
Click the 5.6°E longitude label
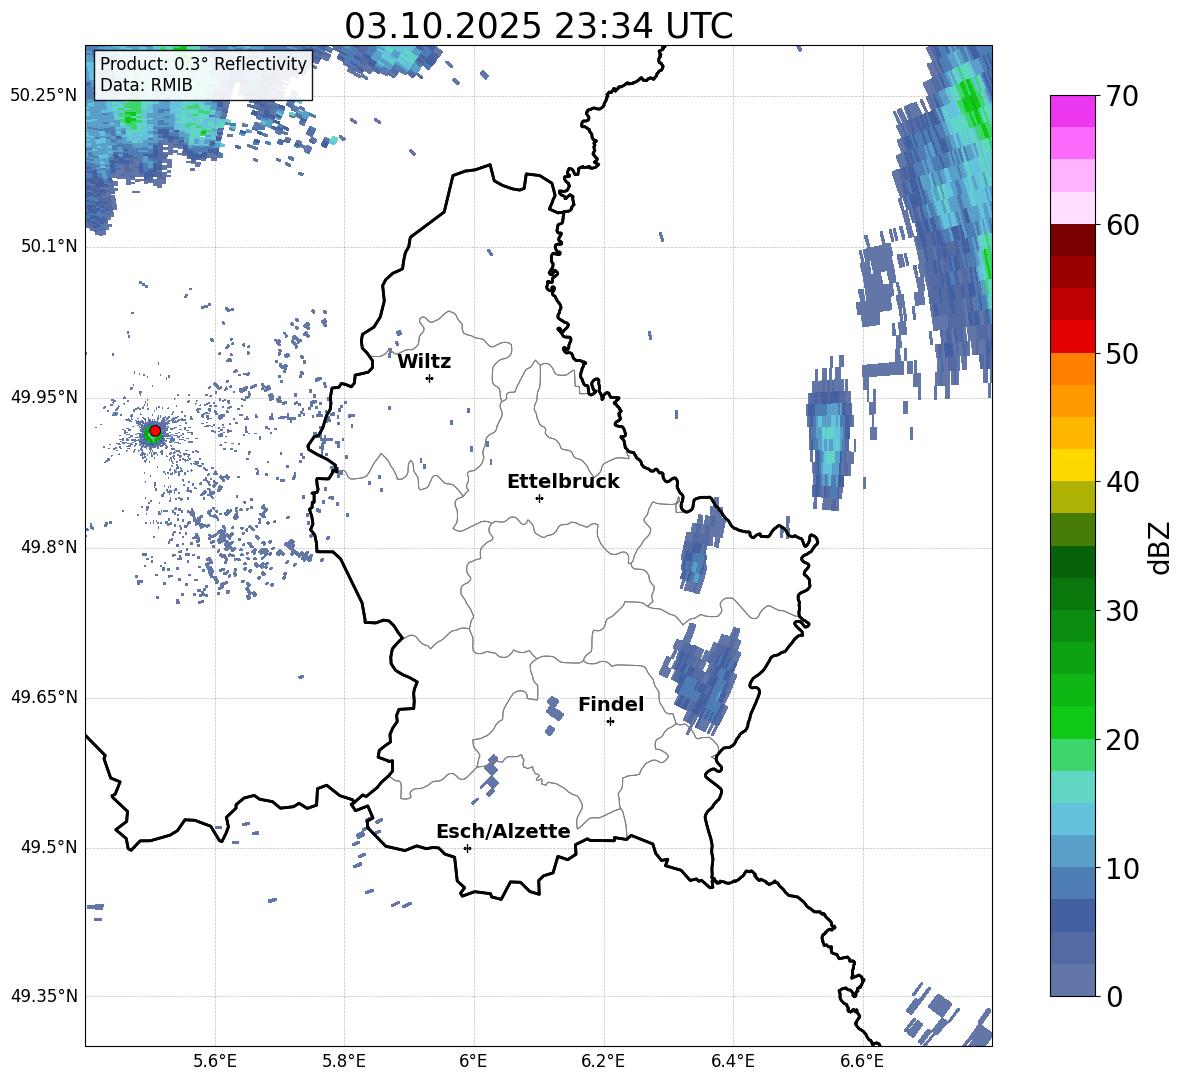coord(214,1062)
